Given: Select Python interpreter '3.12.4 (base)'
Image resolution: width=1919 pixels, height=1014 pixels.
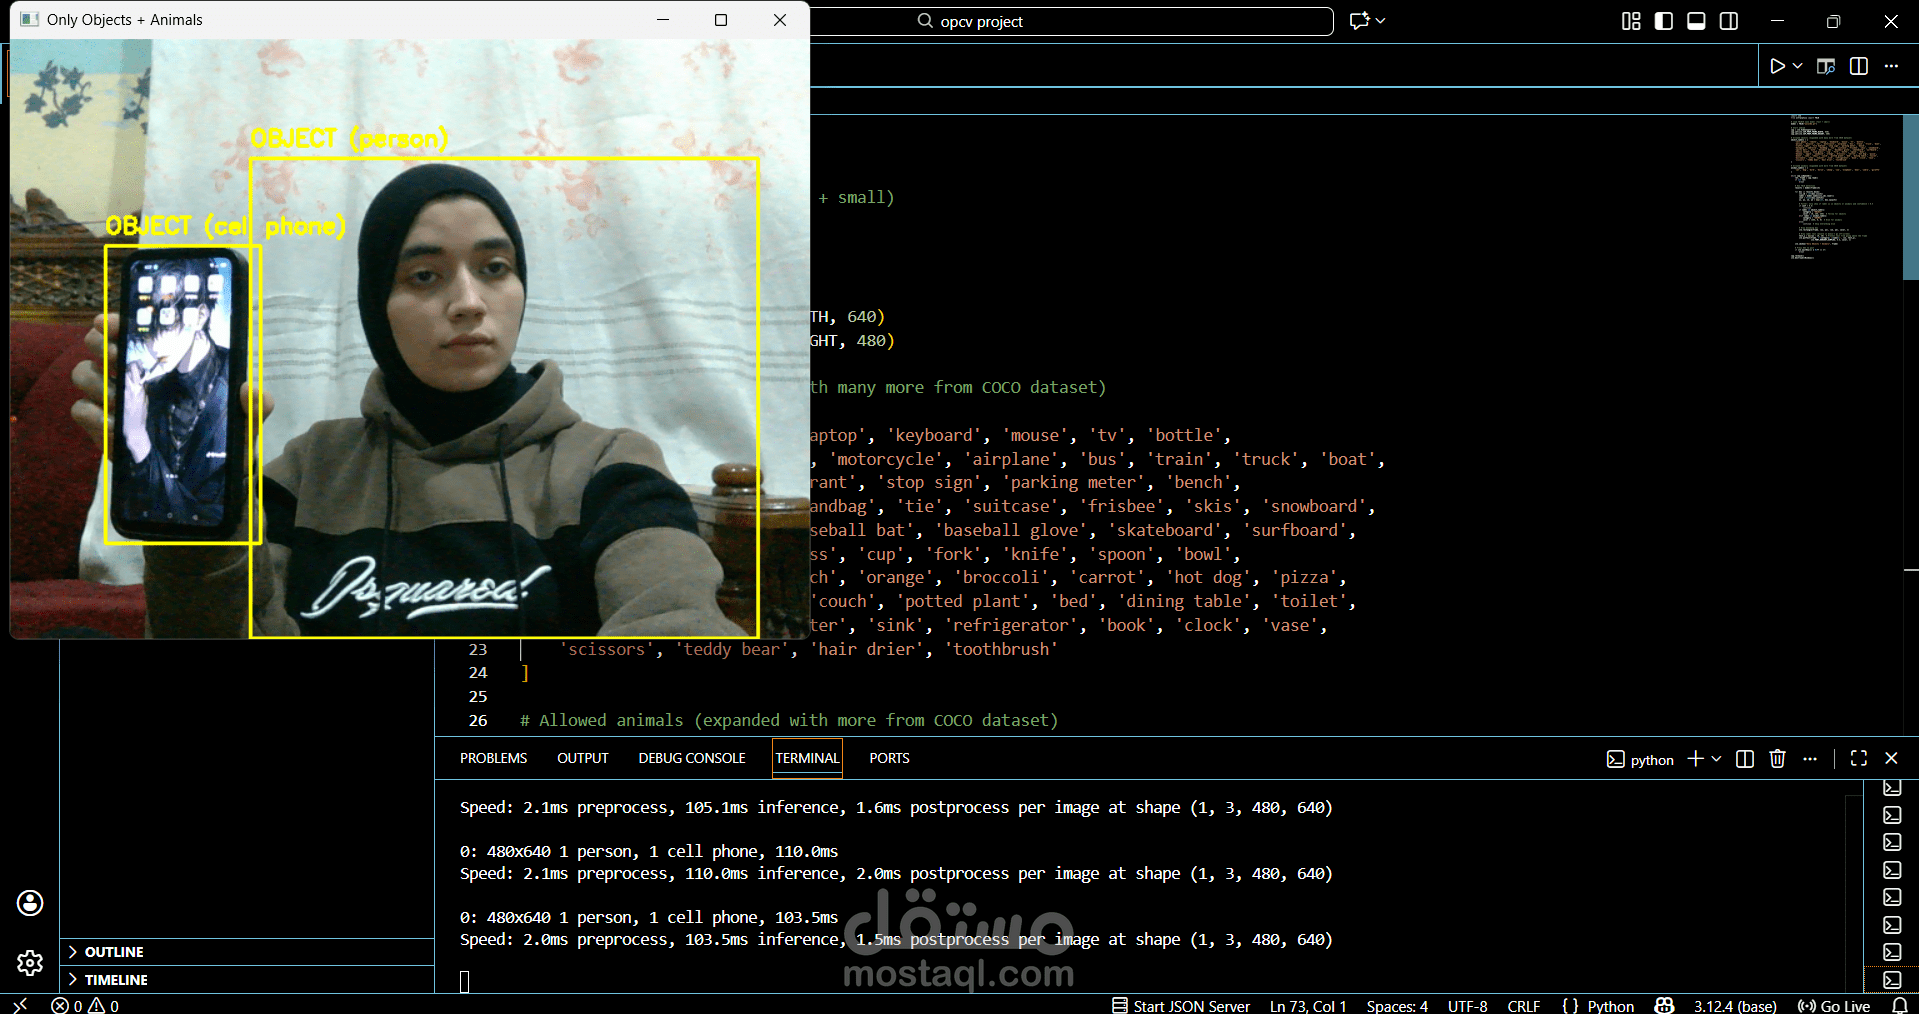Looking at the screenshot, I should tap(1735, 1006).
